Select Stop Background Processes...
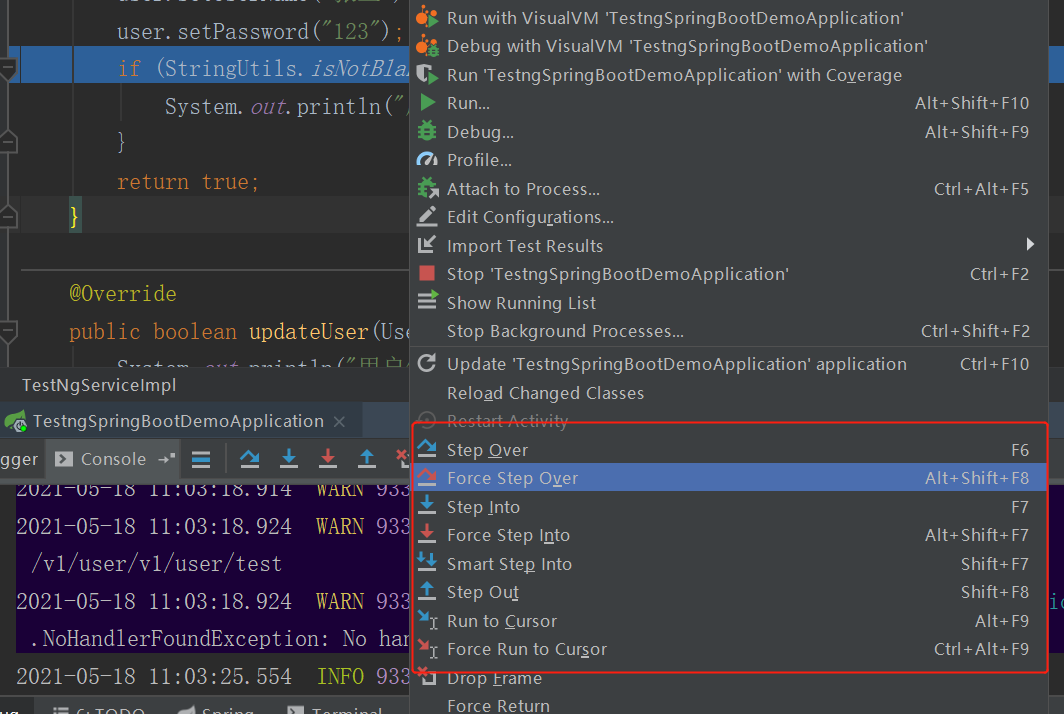 (729, 332)
